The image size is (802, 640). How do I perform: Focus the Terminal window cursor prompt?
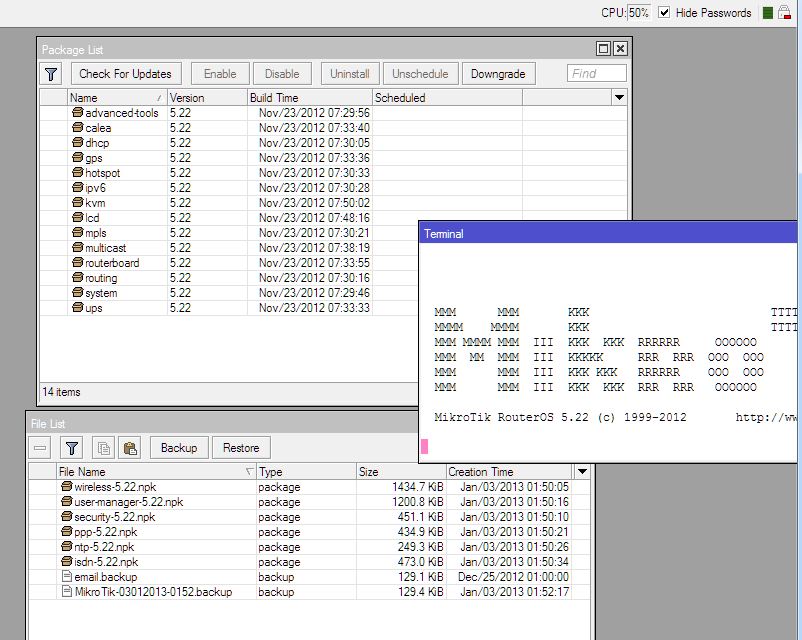(x=424, y=447)
